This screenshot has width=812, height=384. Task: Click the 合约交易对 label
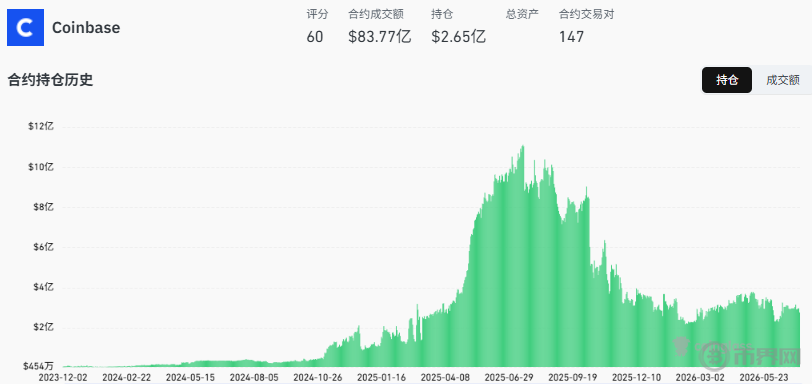pyautogui.click(x=586, y=14)
